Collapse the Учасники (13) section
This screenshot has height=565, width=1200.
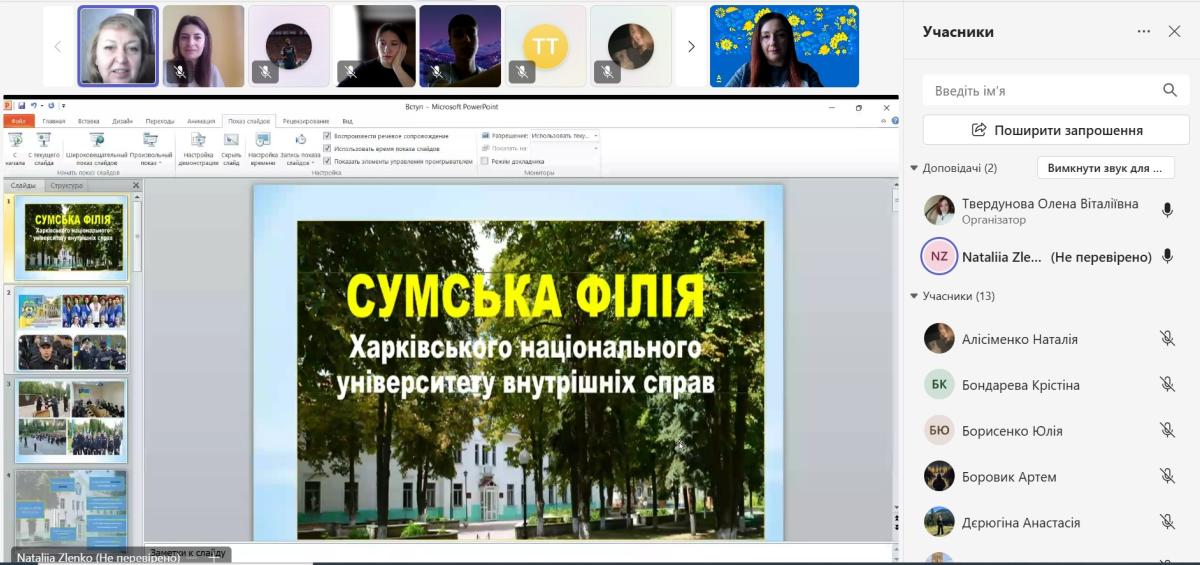(914, 296)
